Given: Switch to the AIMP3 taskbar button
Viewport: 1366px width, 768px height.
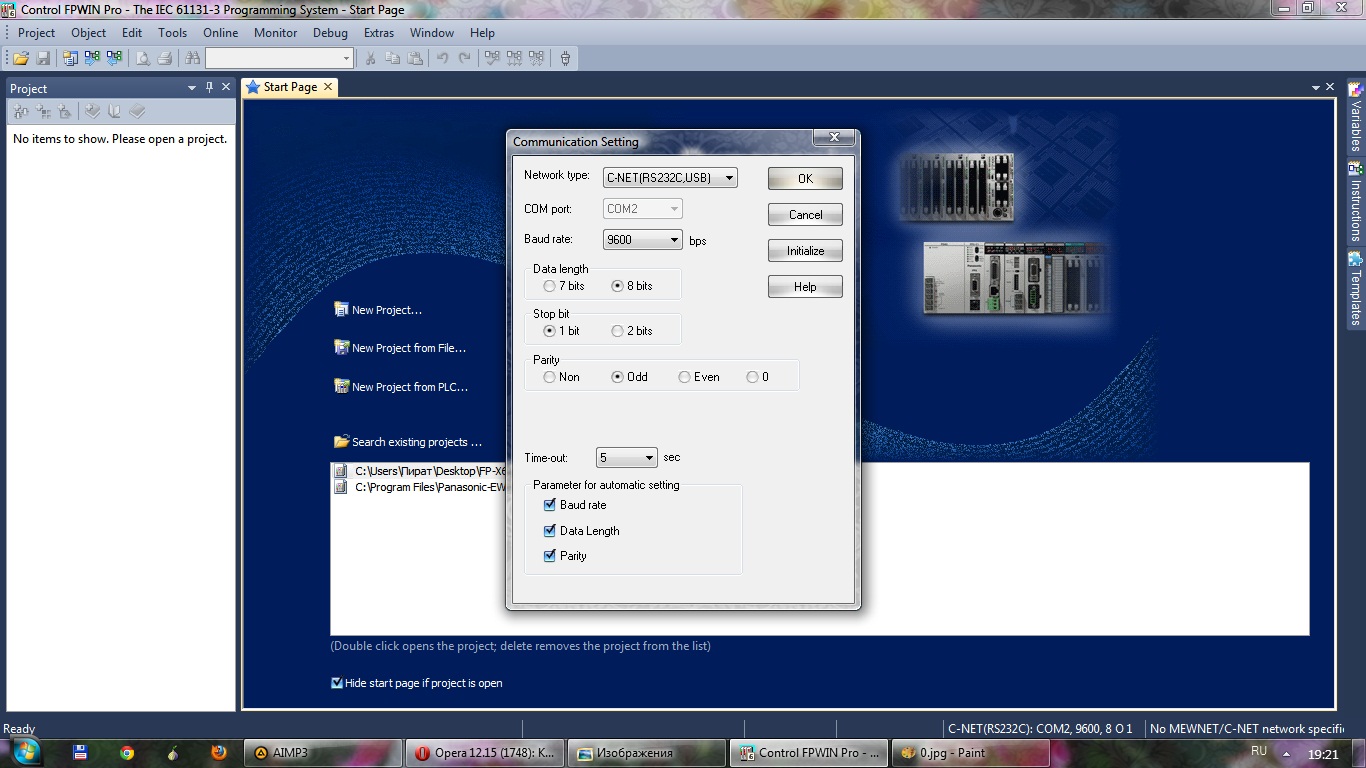Looking at the screenshot, I should (323, 753).
